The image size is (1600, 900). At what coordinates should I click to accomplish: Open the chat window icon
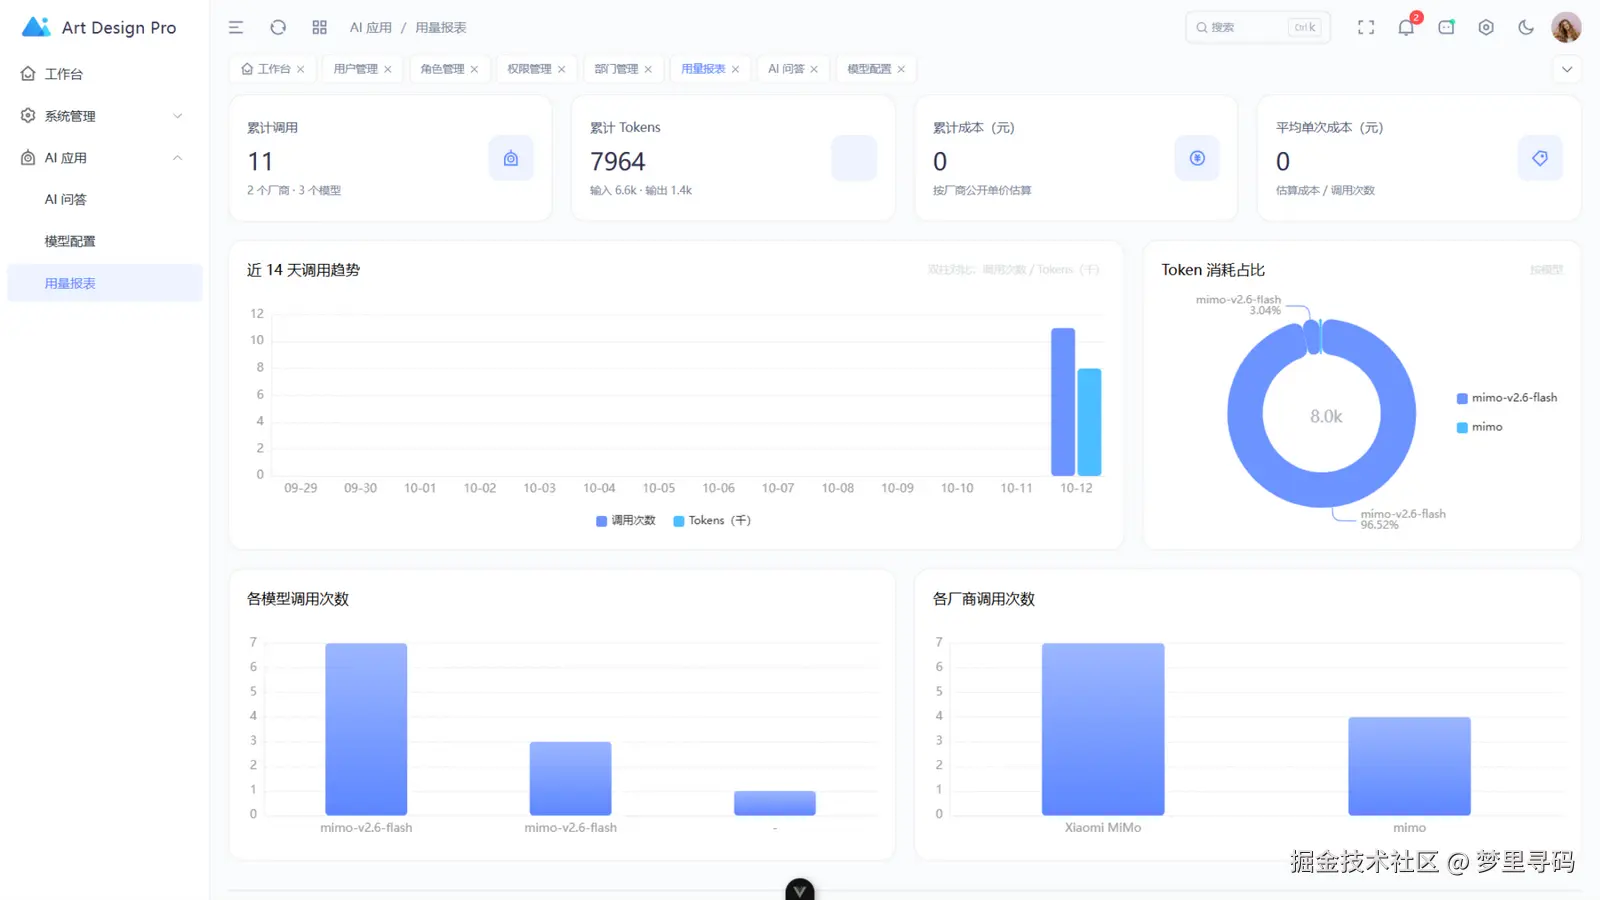point(1446,28)
